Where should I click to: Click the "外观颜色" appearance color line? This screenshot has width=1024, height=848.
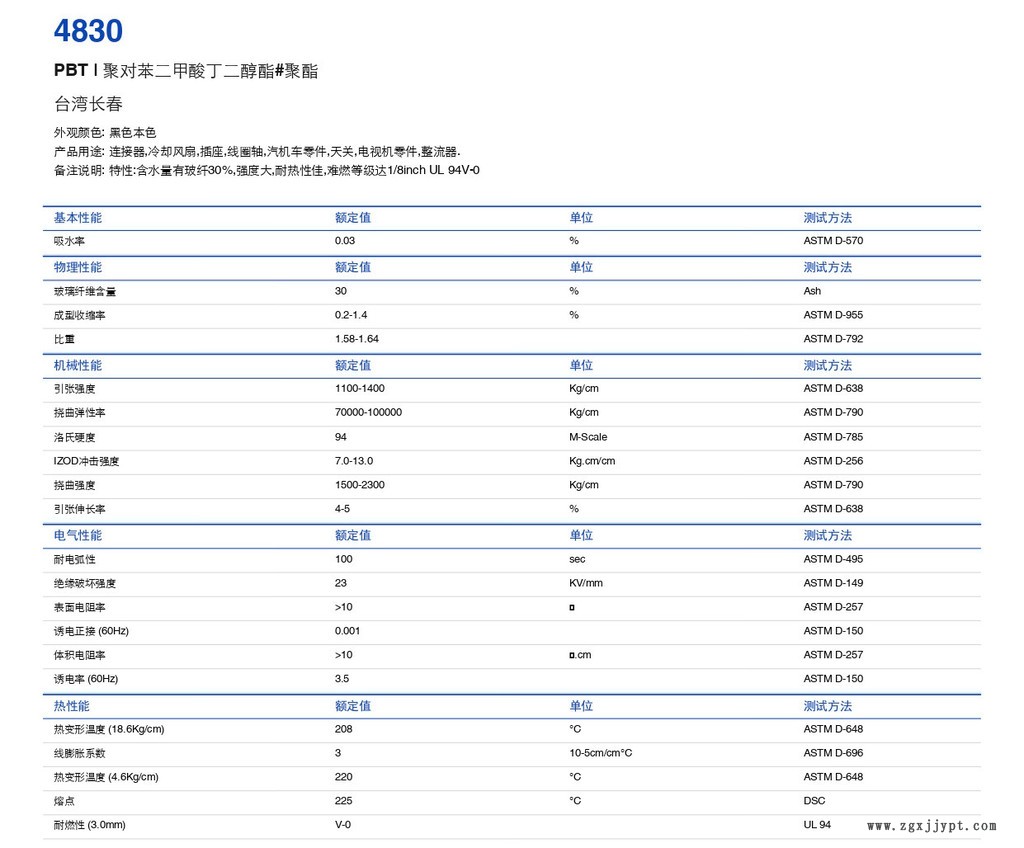(x=105, y=133)
